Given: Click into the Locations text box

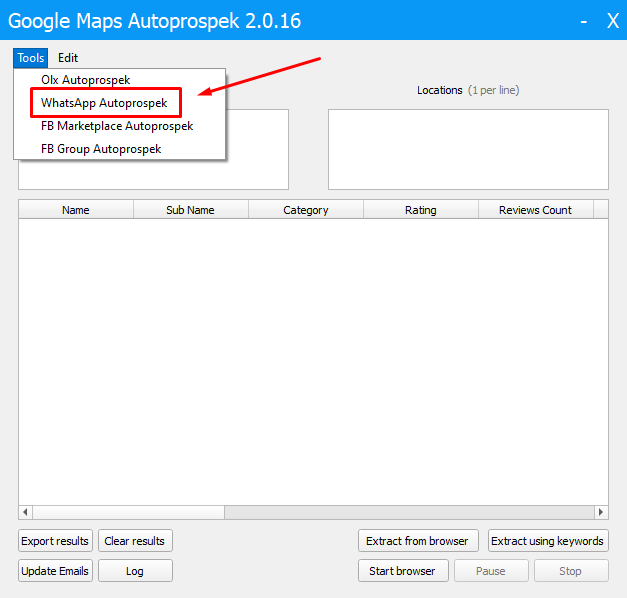Looking at the screenshot, I should 468,149.
